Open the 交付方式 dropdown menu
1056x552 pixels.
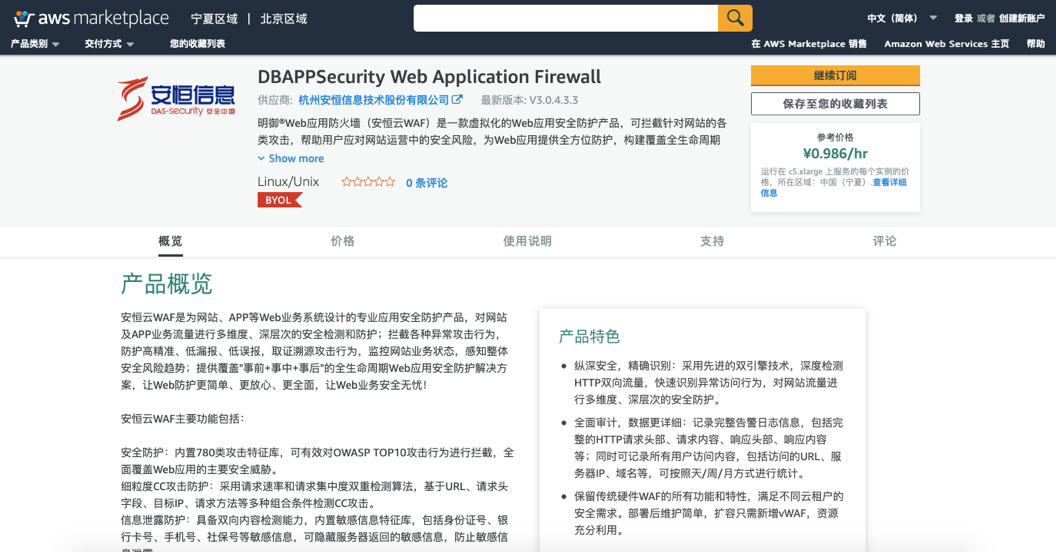tap(109, 44)
